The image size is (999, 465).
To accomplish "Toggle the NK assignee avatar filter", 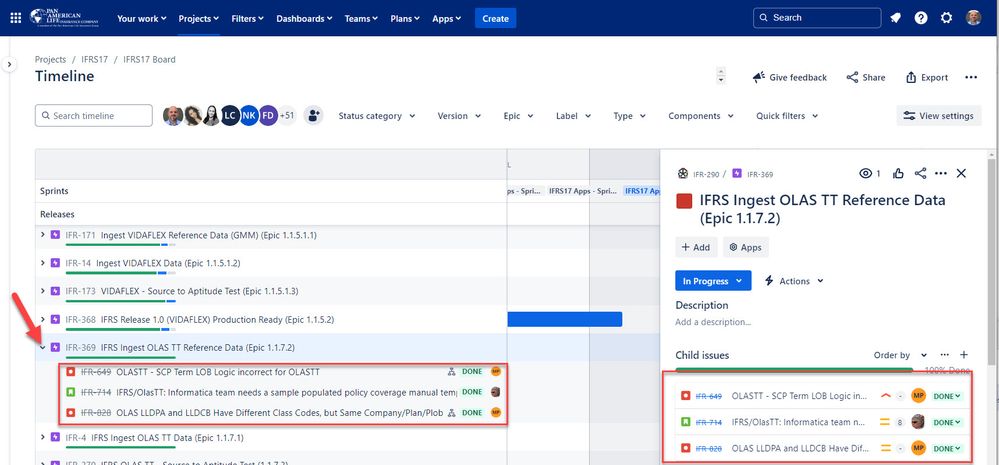I will (x=249, y=115).
